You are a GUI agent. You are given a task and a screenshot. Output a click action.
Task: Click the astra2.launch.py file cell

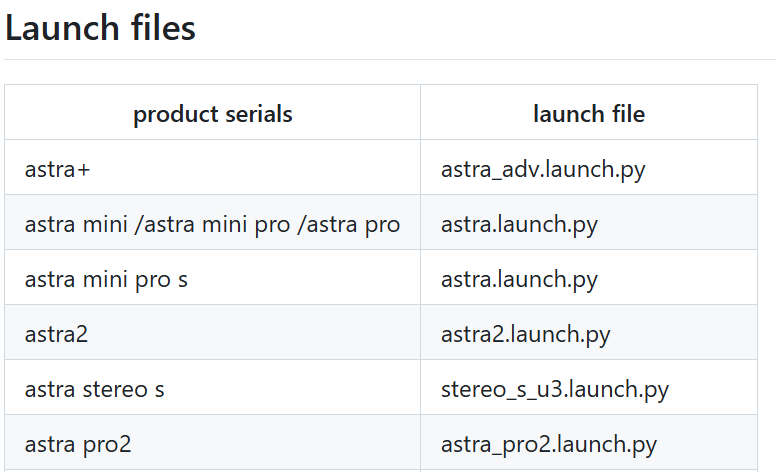[525, 334]
